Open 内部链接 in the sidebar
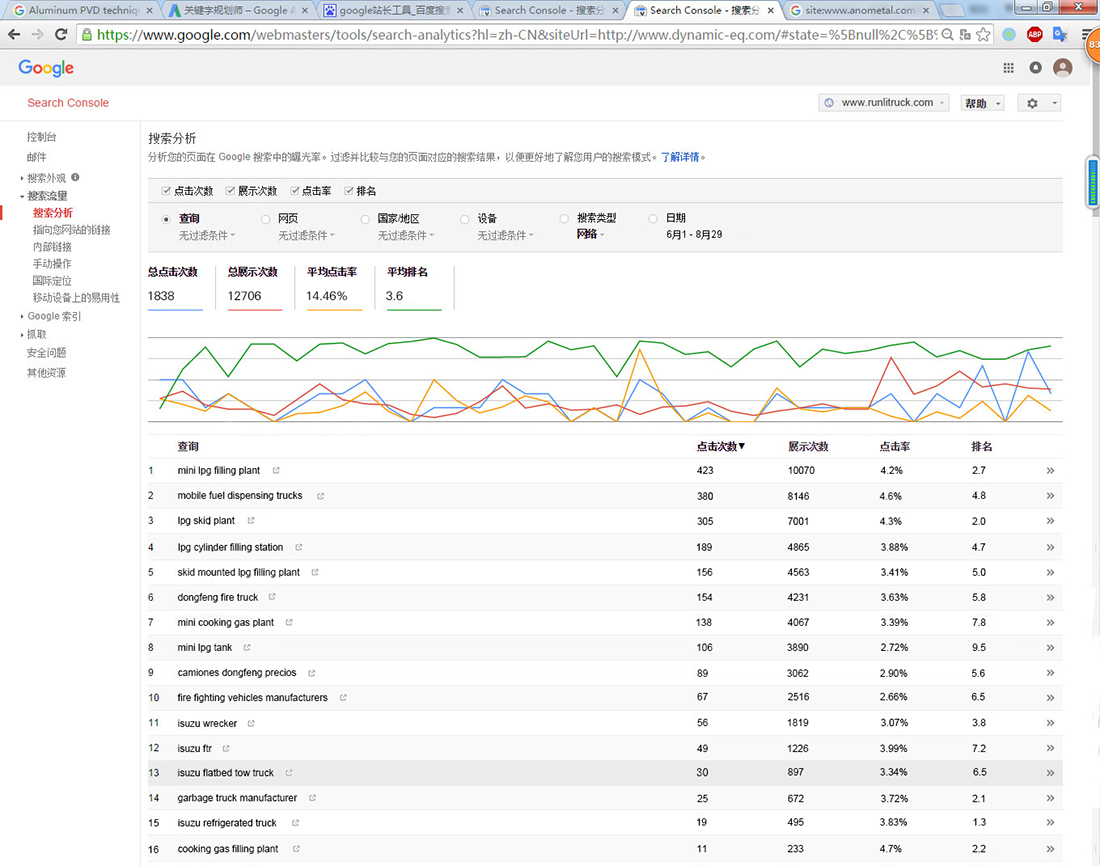 click(52, 247)
